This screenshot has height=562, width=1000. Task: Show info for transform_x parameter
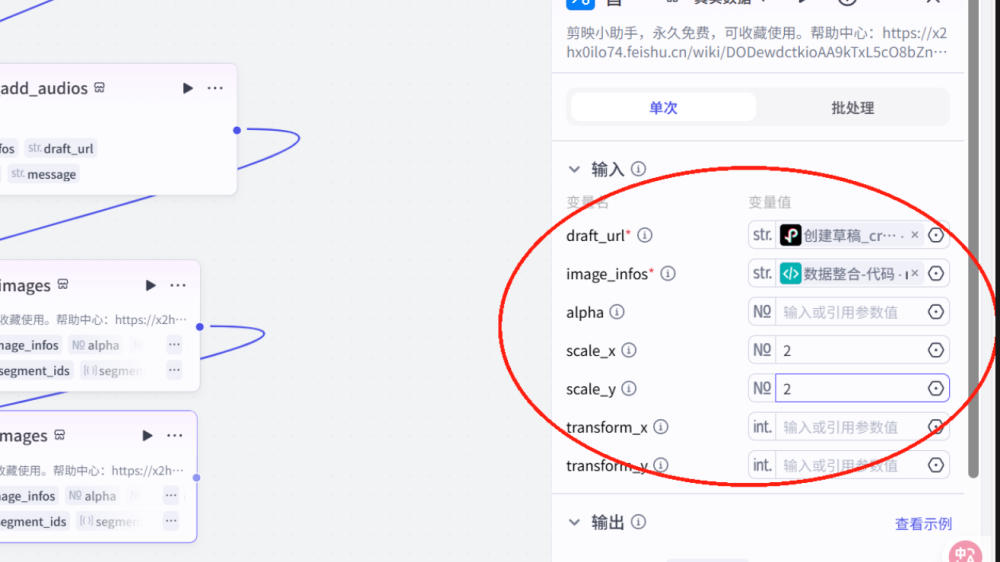pos(661,427)
